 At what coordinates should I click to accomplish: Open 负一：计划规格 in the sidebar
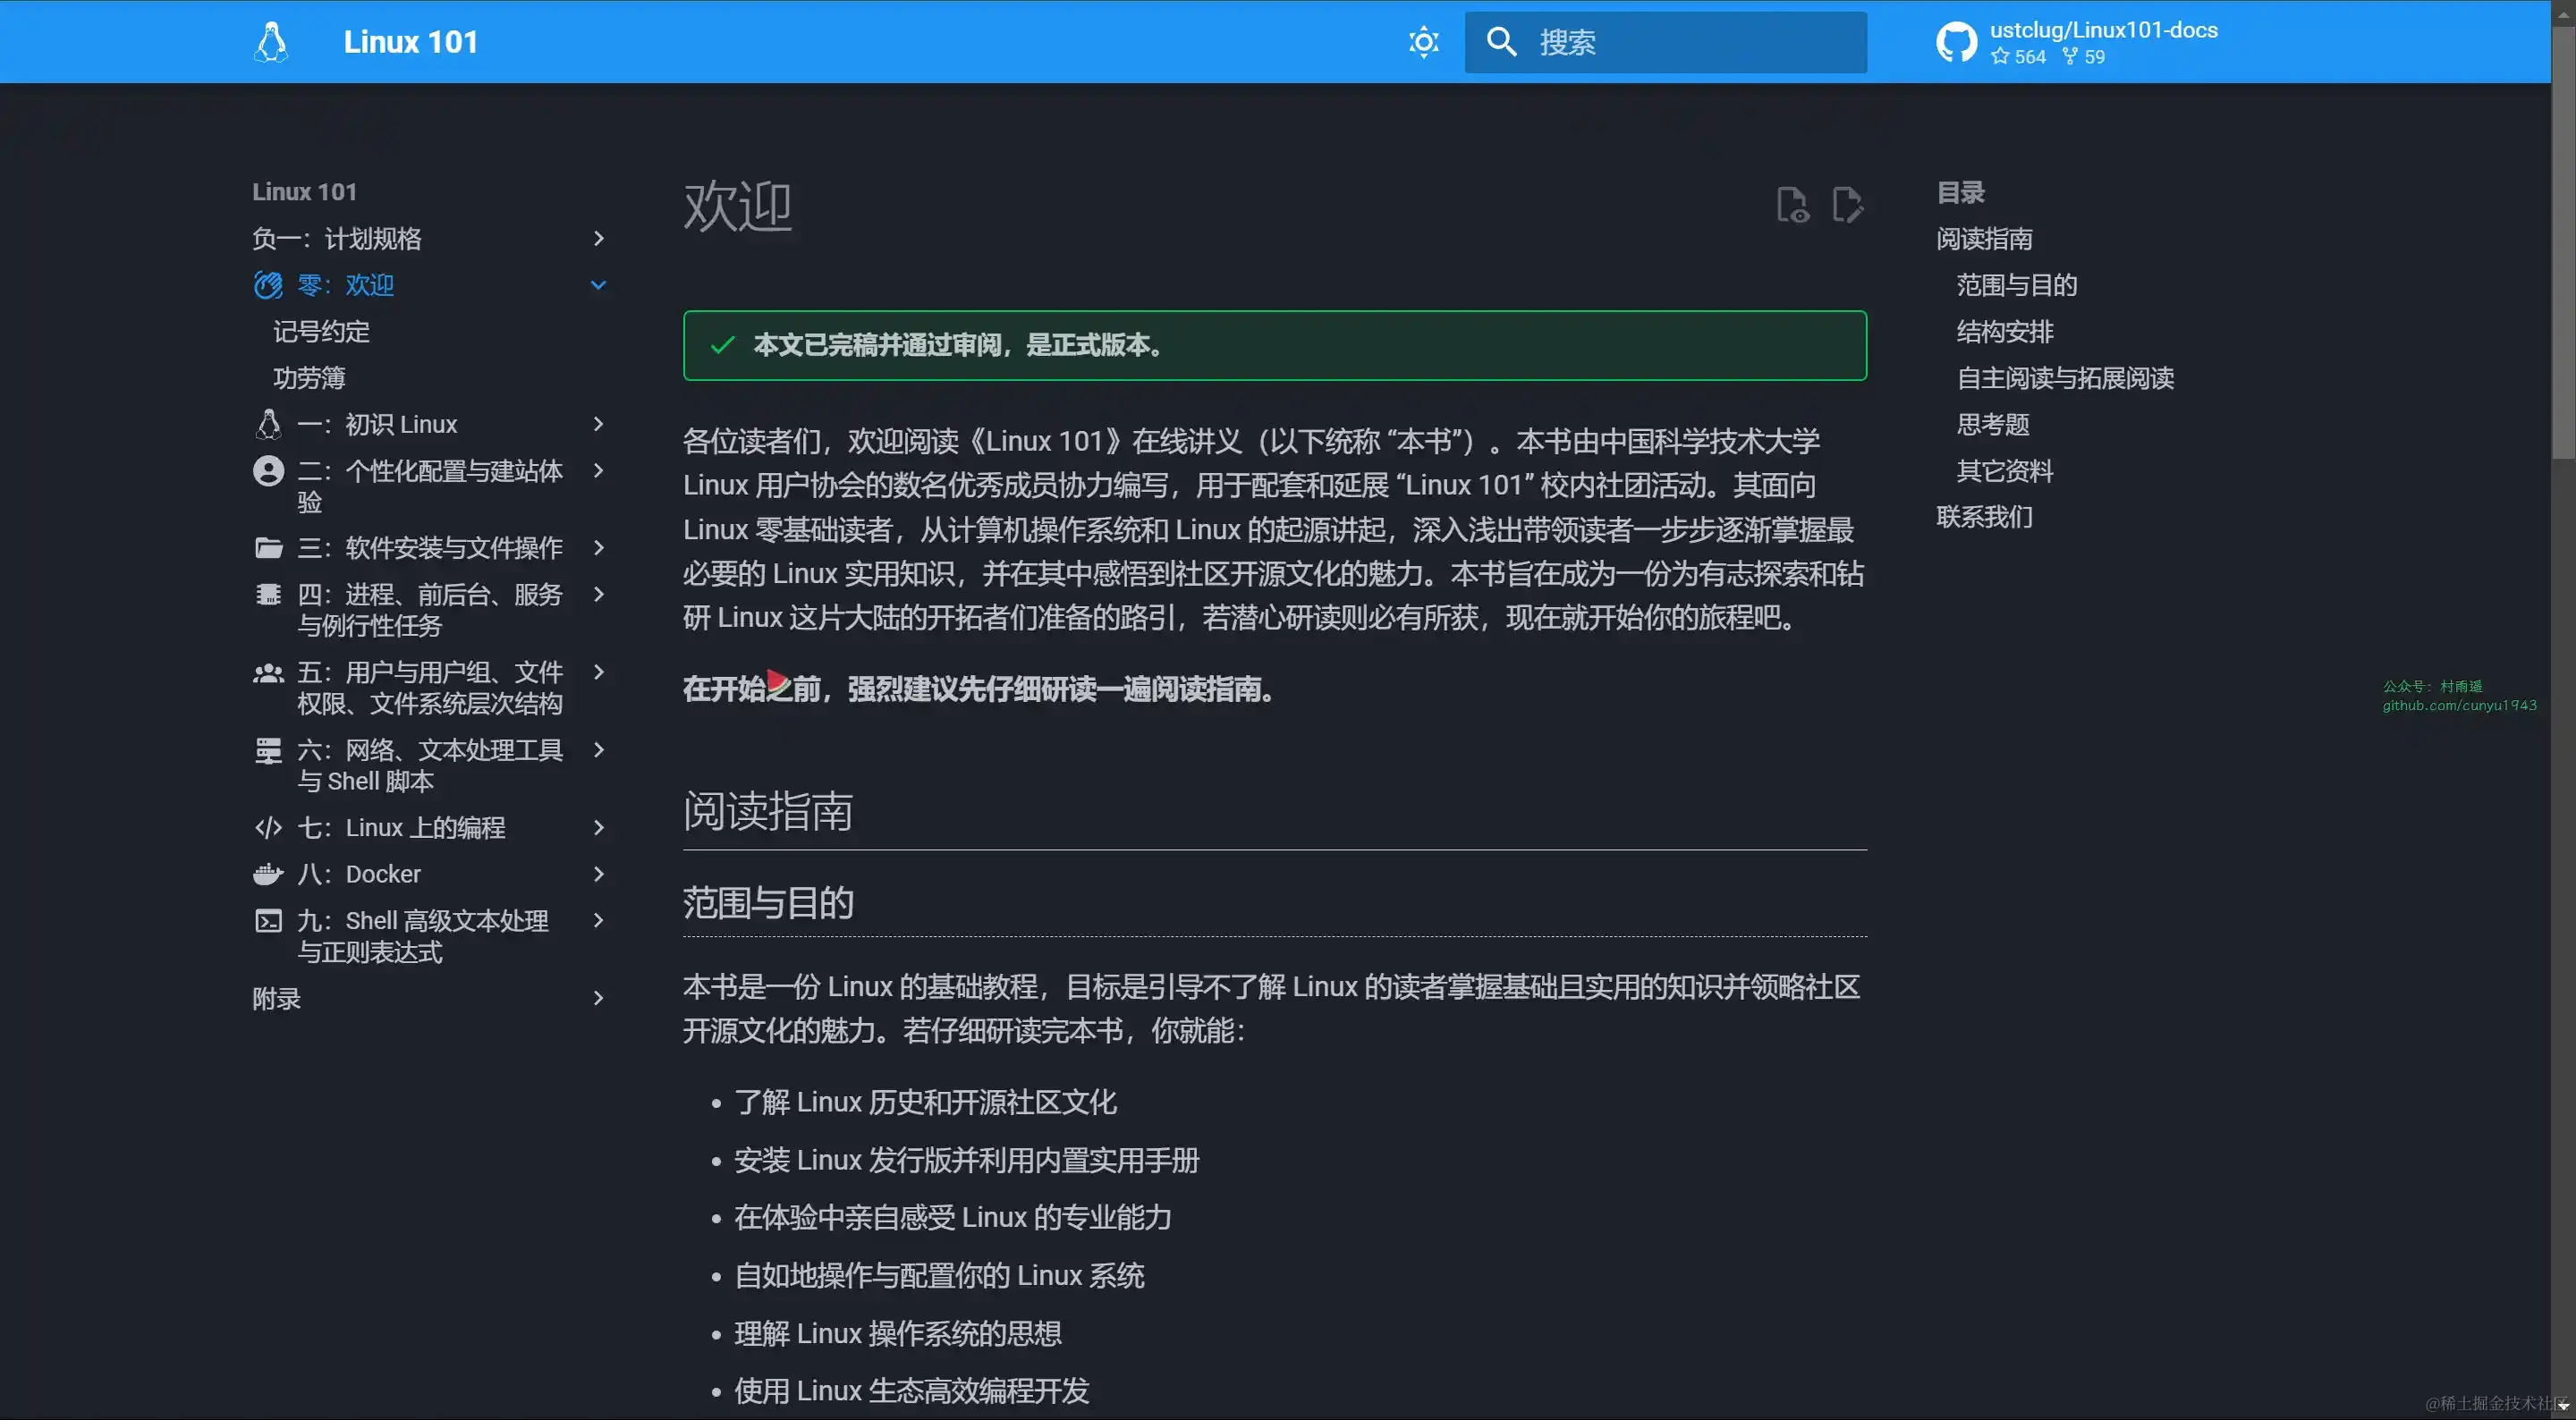tap(337, 239)
